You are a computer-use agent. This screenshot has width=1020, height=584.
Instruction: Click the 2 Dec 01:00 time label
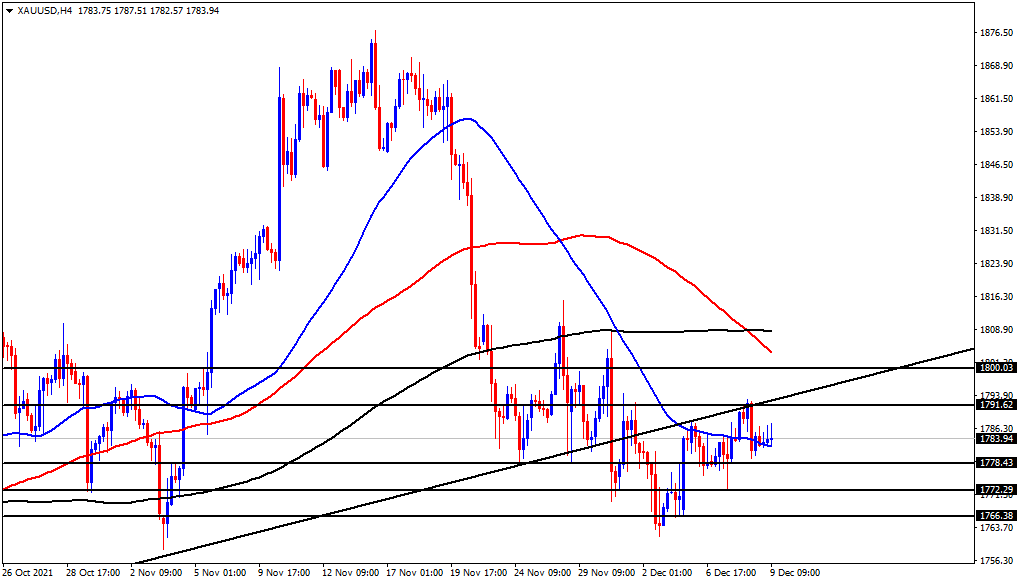pos(669,573)
